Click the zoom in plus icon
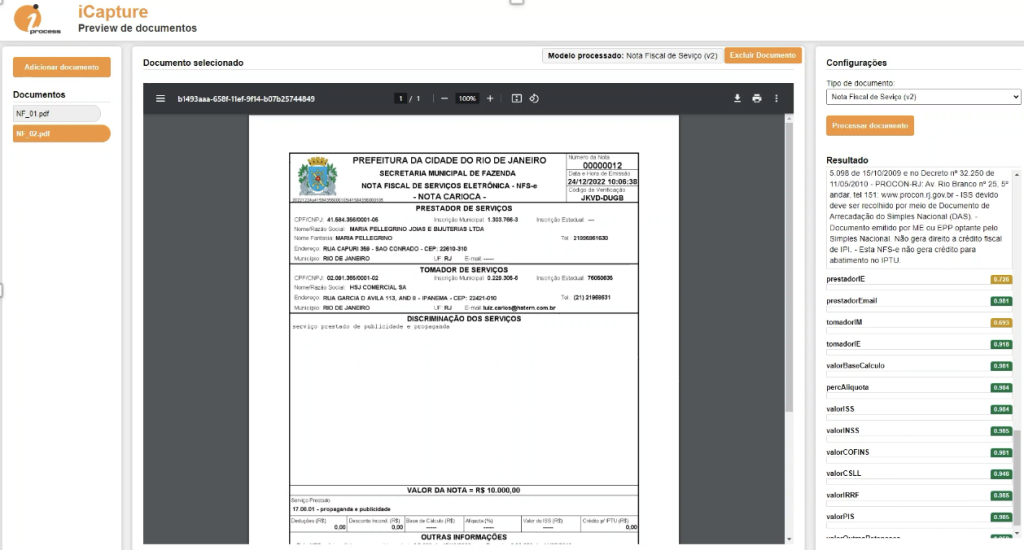 pos(490,99)
